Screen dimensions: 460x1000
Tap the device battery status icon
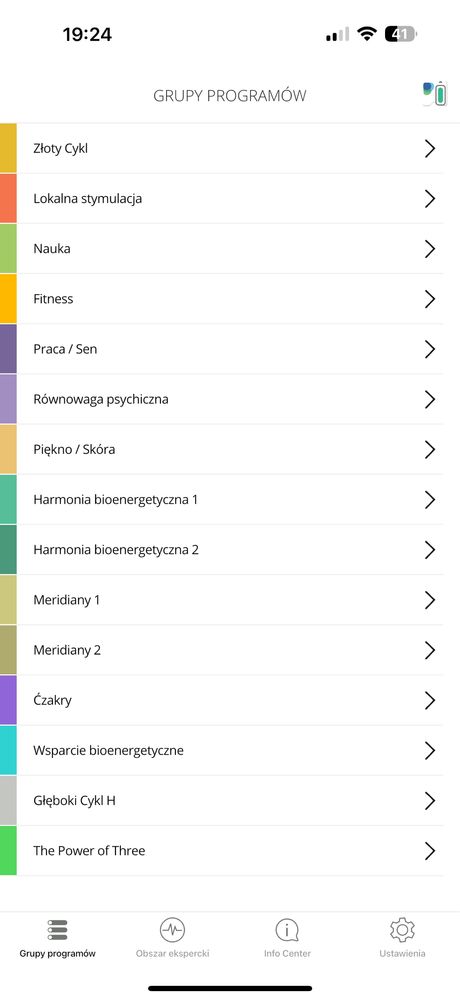pos(436,94)
